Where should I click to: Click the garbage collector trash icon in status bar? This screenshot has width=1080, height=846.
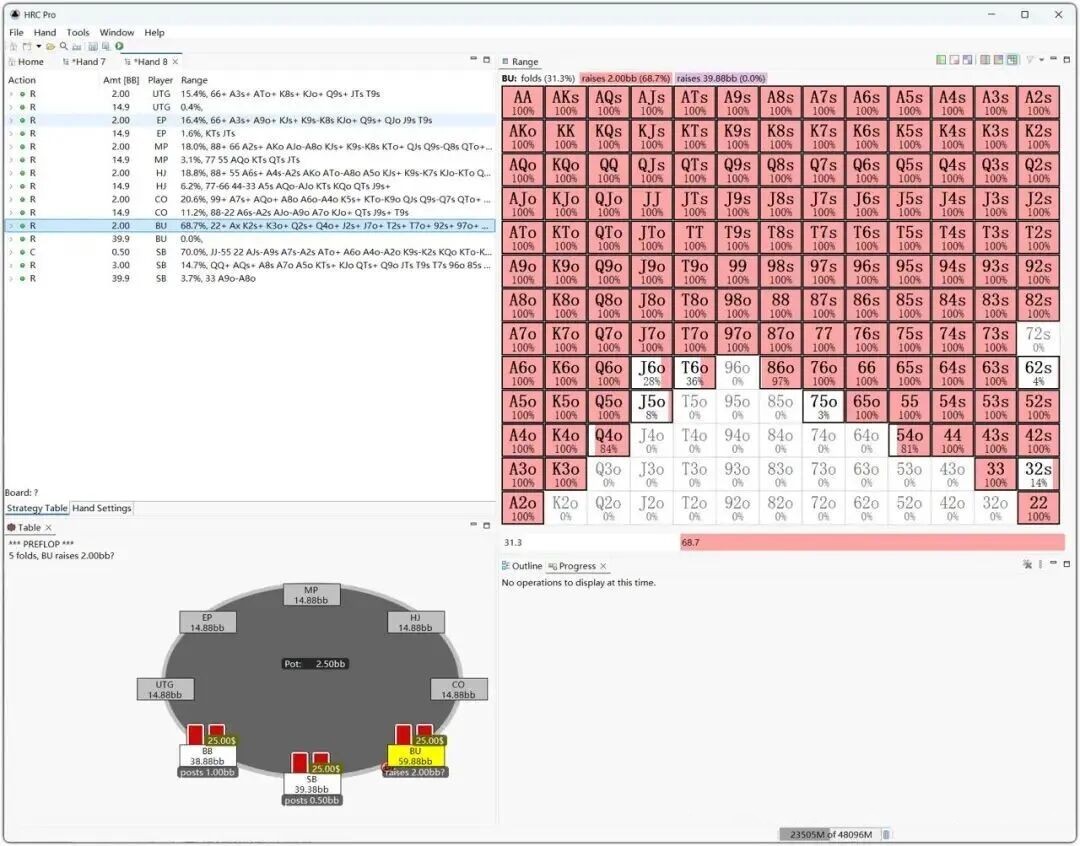[x=886, y=834]
